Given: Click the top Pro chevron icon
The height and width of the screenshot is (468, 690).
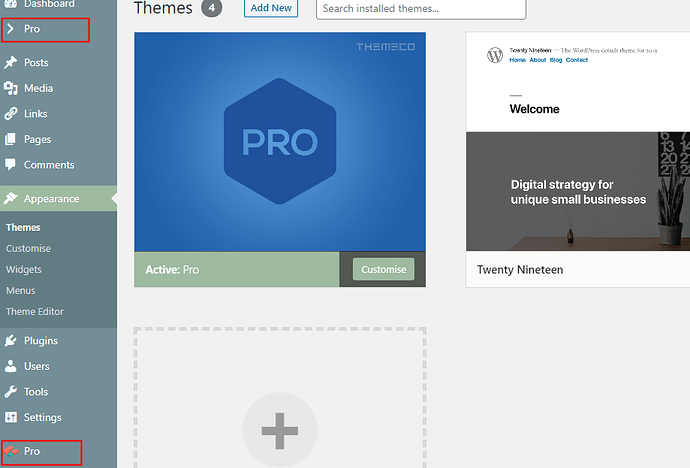Looking at the screenshot, I should coord(11,29).
